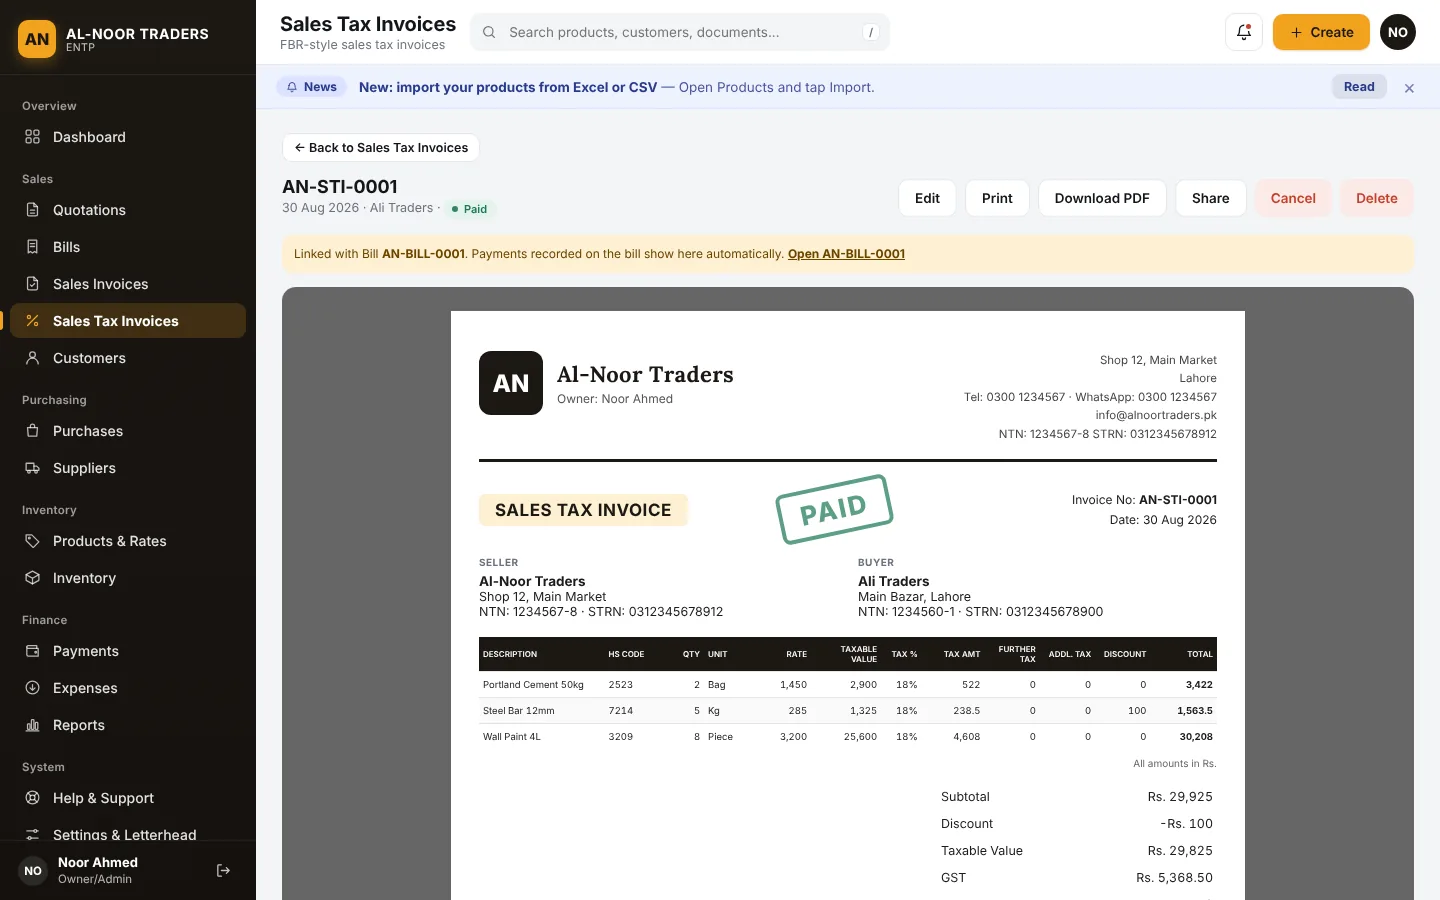Click the Quotations document icon
Screen dimensions: 1440x900
(32, 210)
